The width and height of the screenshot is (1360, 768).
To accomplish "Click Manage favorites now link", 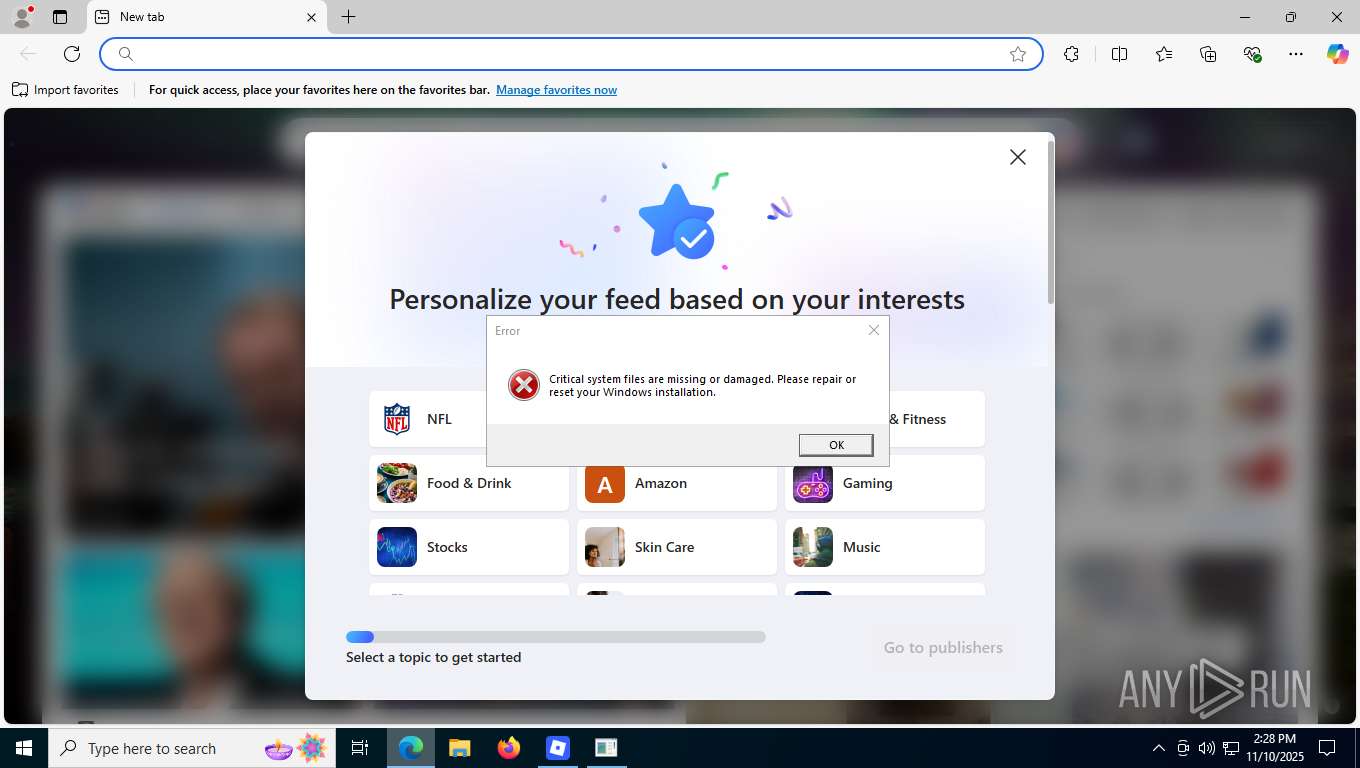I will coord(556,90).
